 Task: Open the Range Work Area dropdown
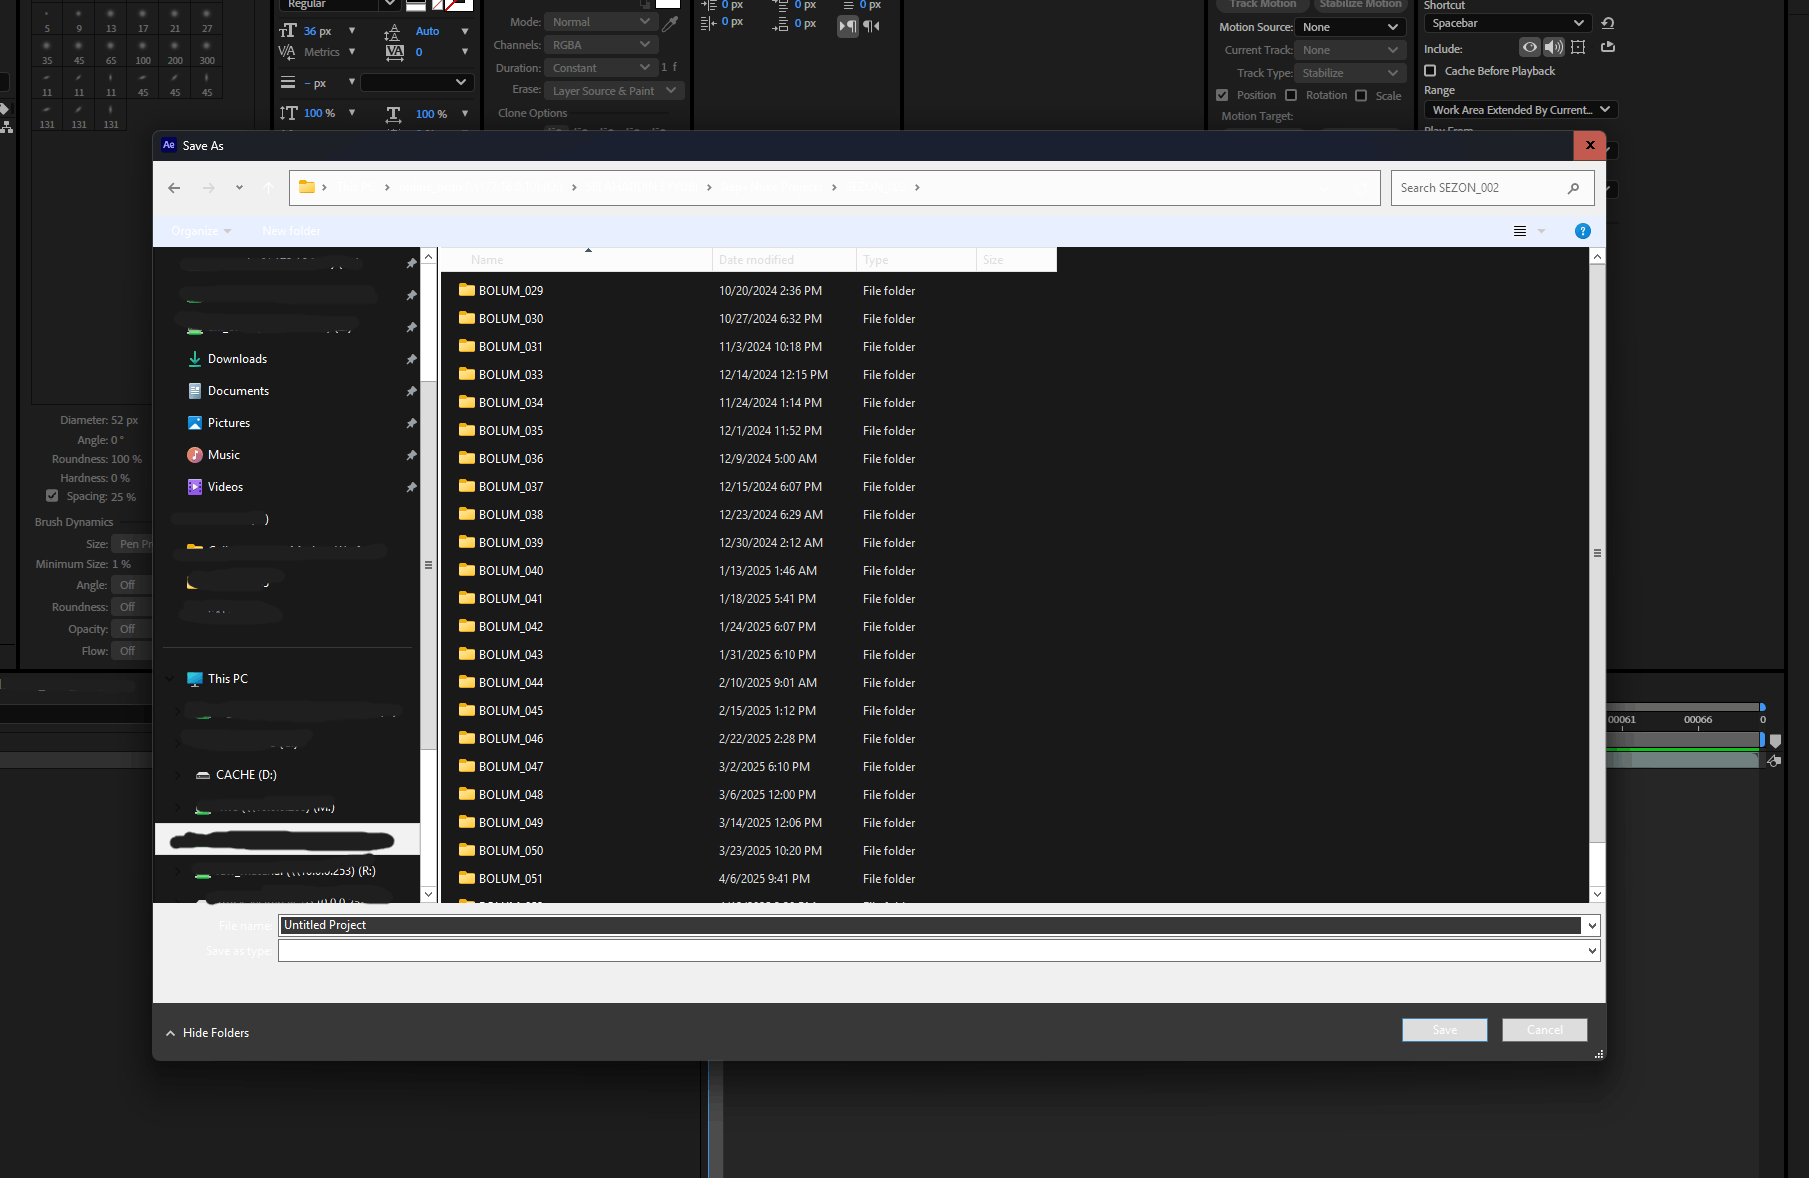(x=1520, y=110)
